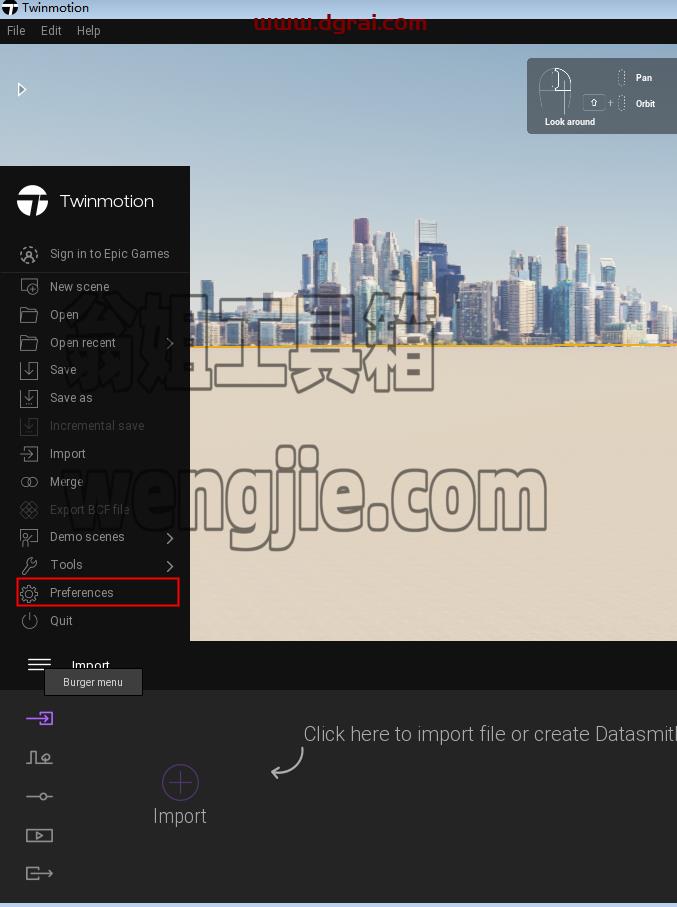This screenshot has height=907, width=677.
Task: Click the circular plus Import icon
Action: (x=180, y=782)
